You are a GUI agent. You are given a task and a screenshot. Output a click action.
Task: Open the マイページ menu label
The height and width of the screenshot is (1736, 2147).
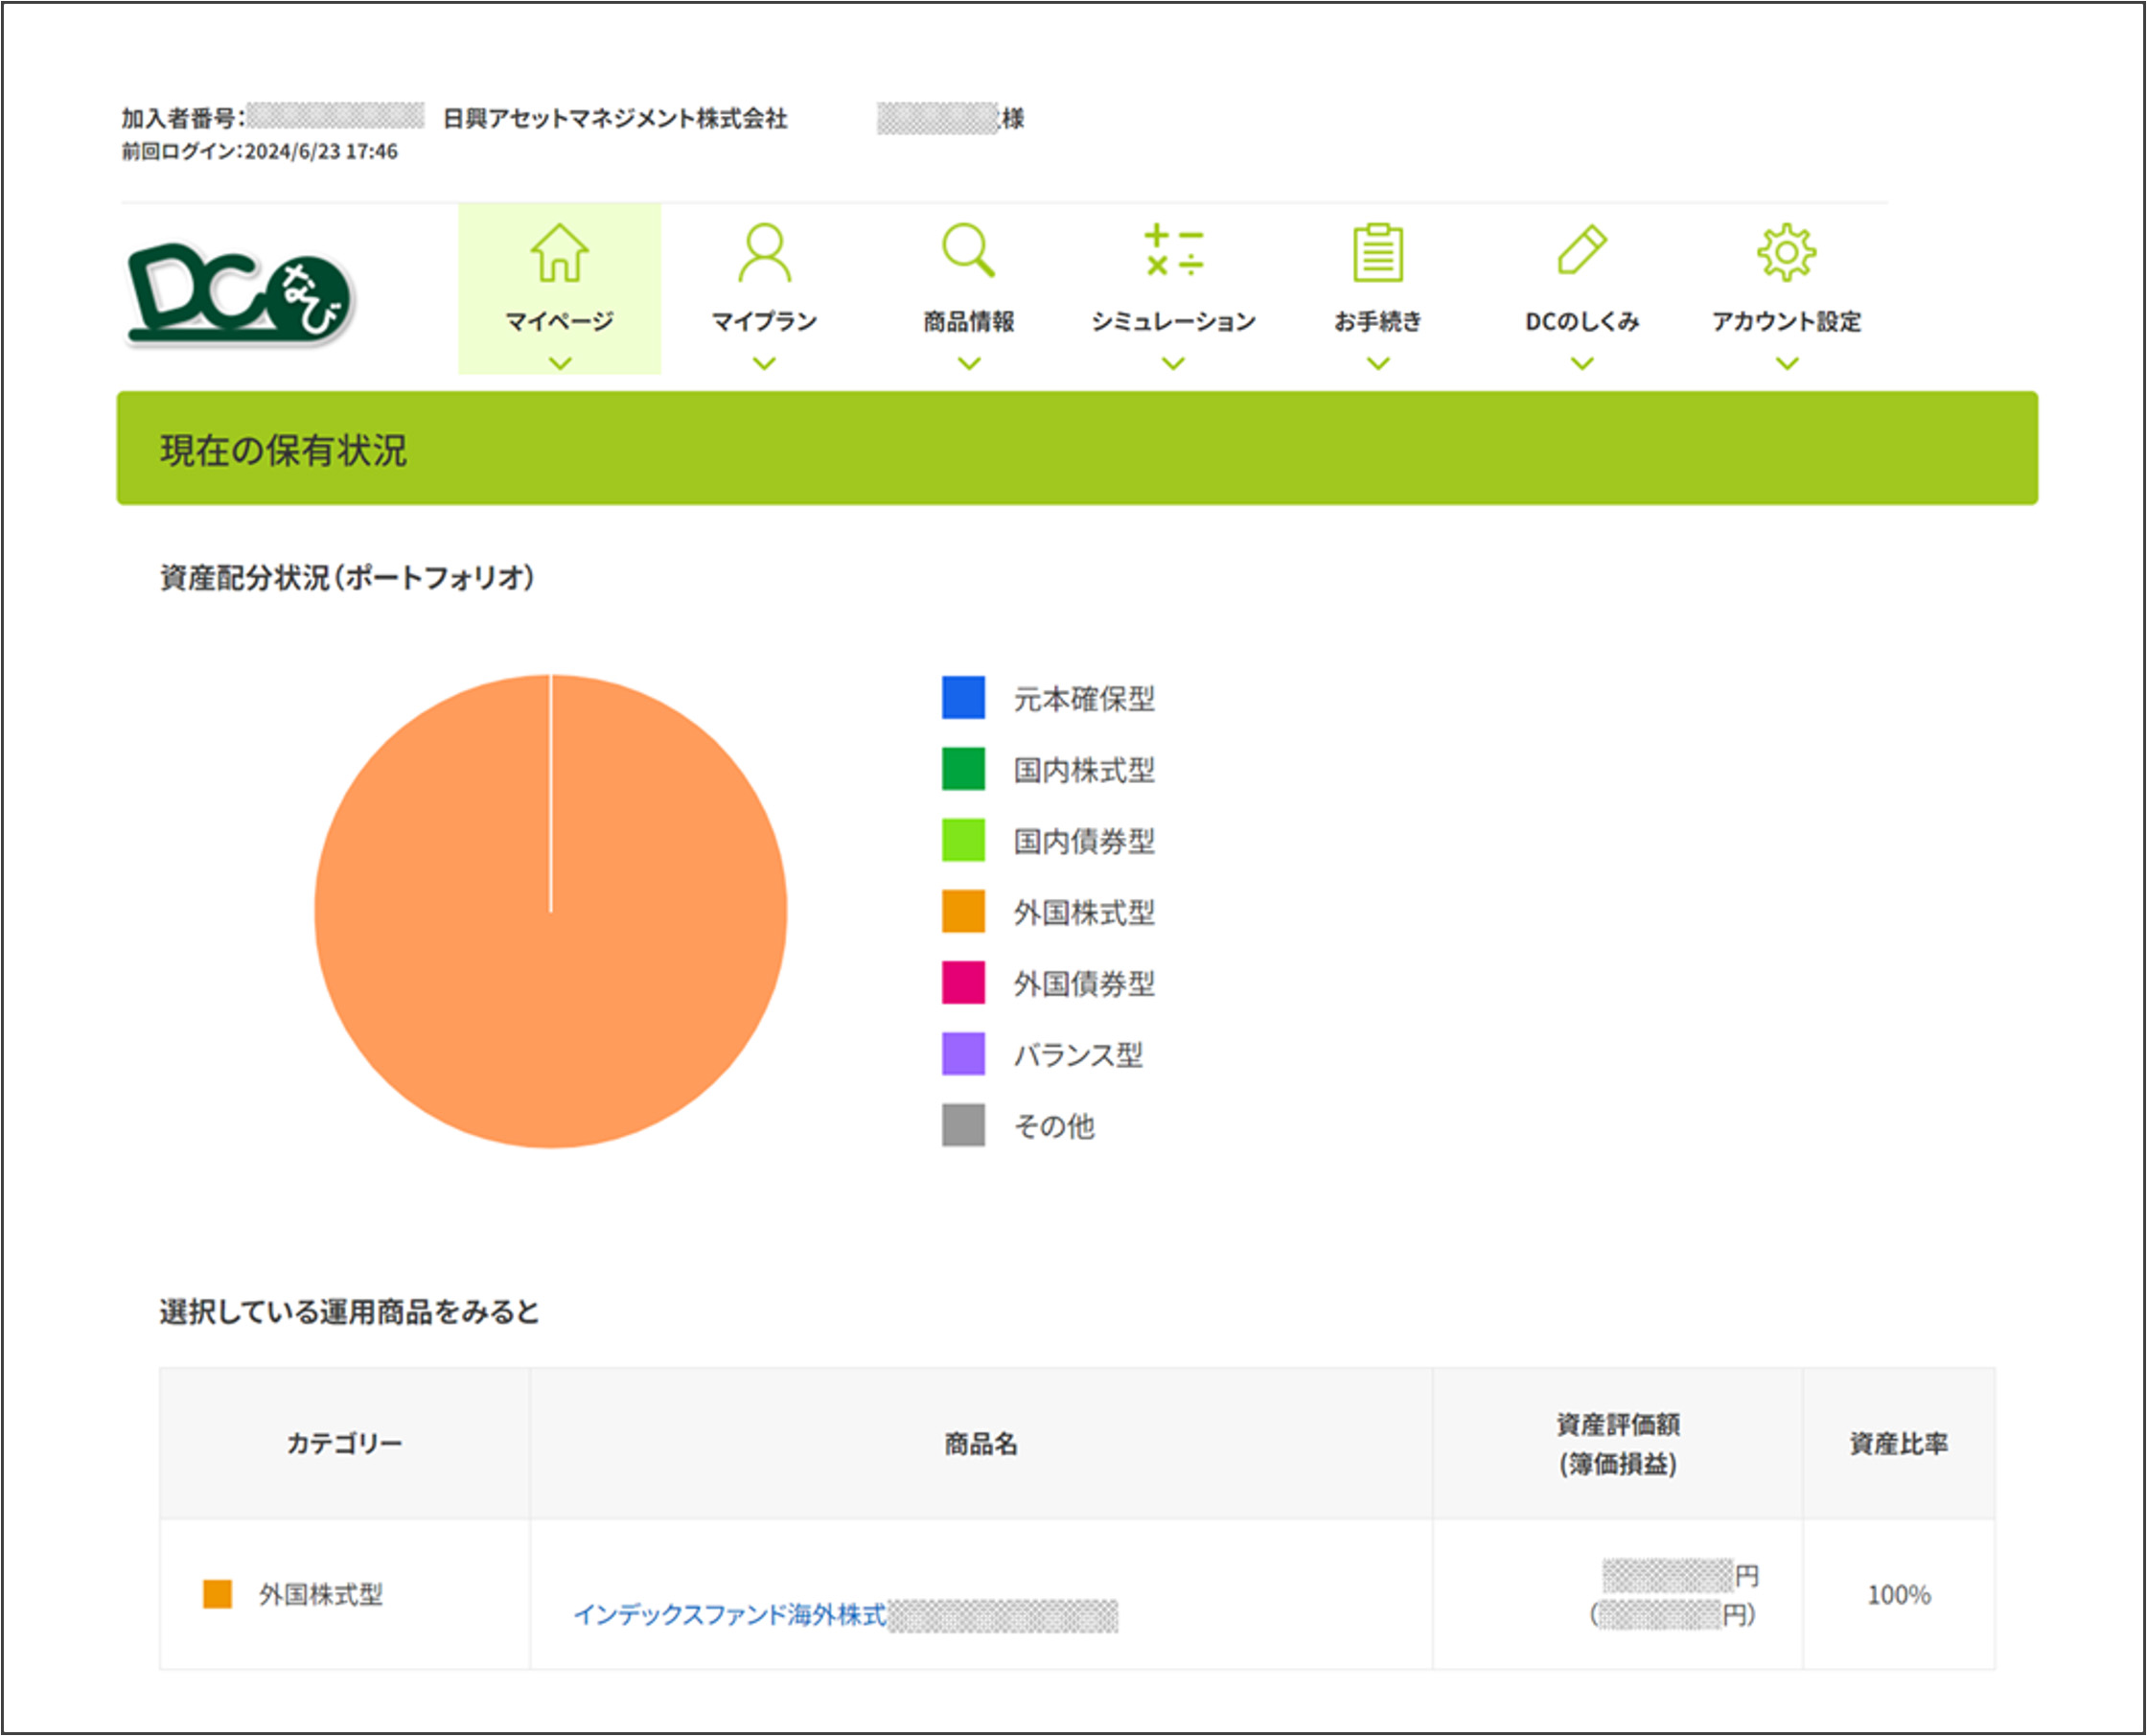tap(559, 321)
